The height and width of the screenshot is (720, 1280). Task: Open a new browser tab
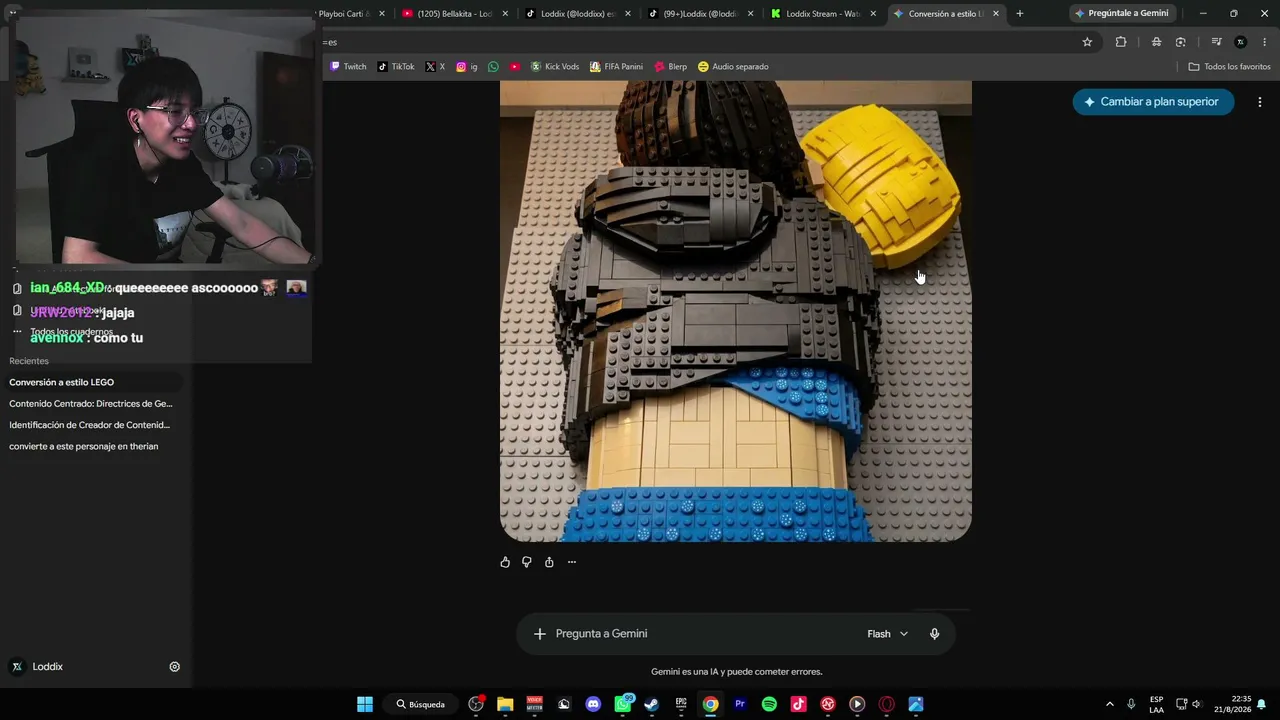tap(1020, 14)
